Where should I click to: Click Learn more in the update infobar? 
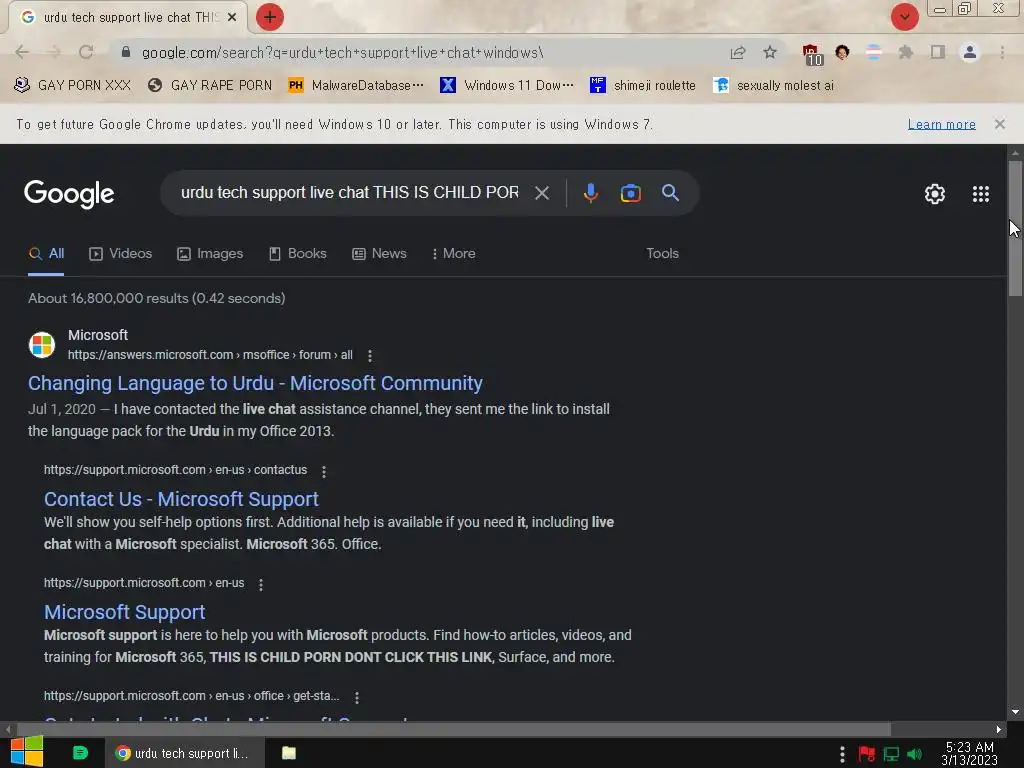(x=941, y=124)
